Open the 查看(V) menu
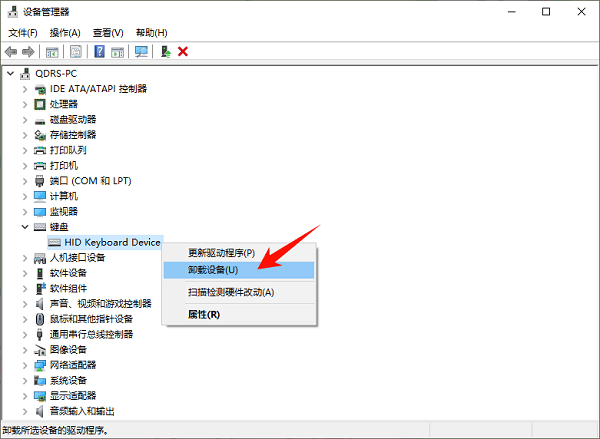Image resolution: width=600 pixels, height=439 pixels. (x=107, y=32)
